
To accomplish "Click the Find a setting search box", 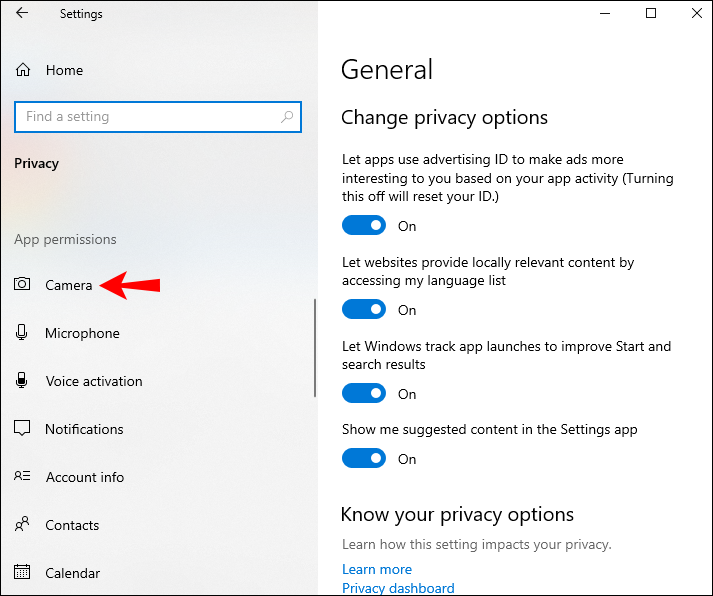I will point(150,117).
